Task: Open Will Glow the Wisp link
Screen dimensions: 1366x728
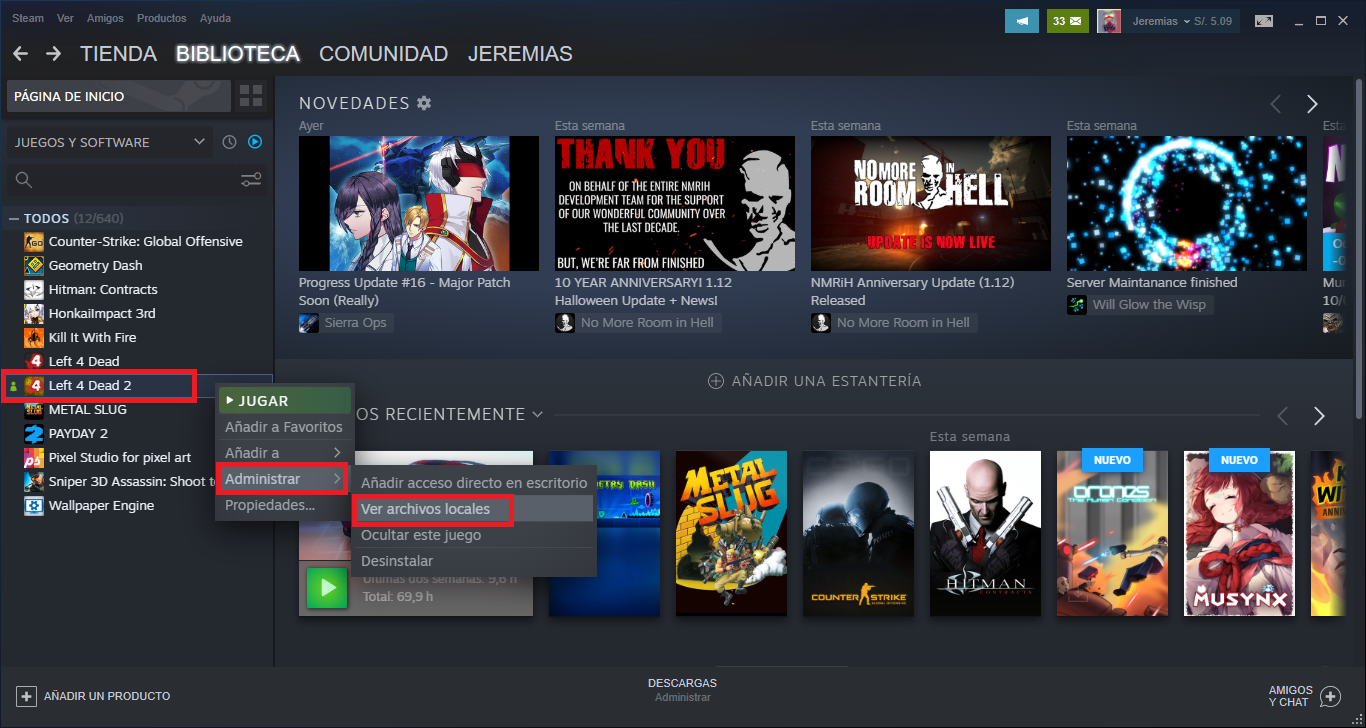Action: (1140, 304)
